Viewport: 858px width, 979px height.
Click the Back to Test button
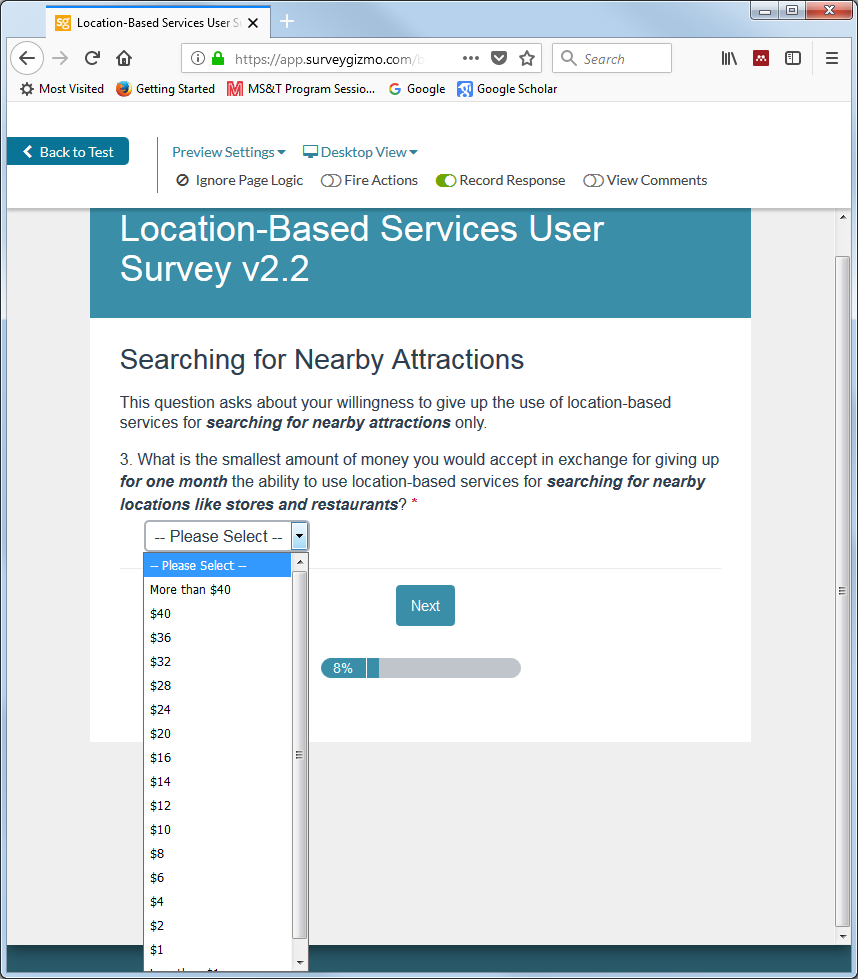click(x=68, y=152)
